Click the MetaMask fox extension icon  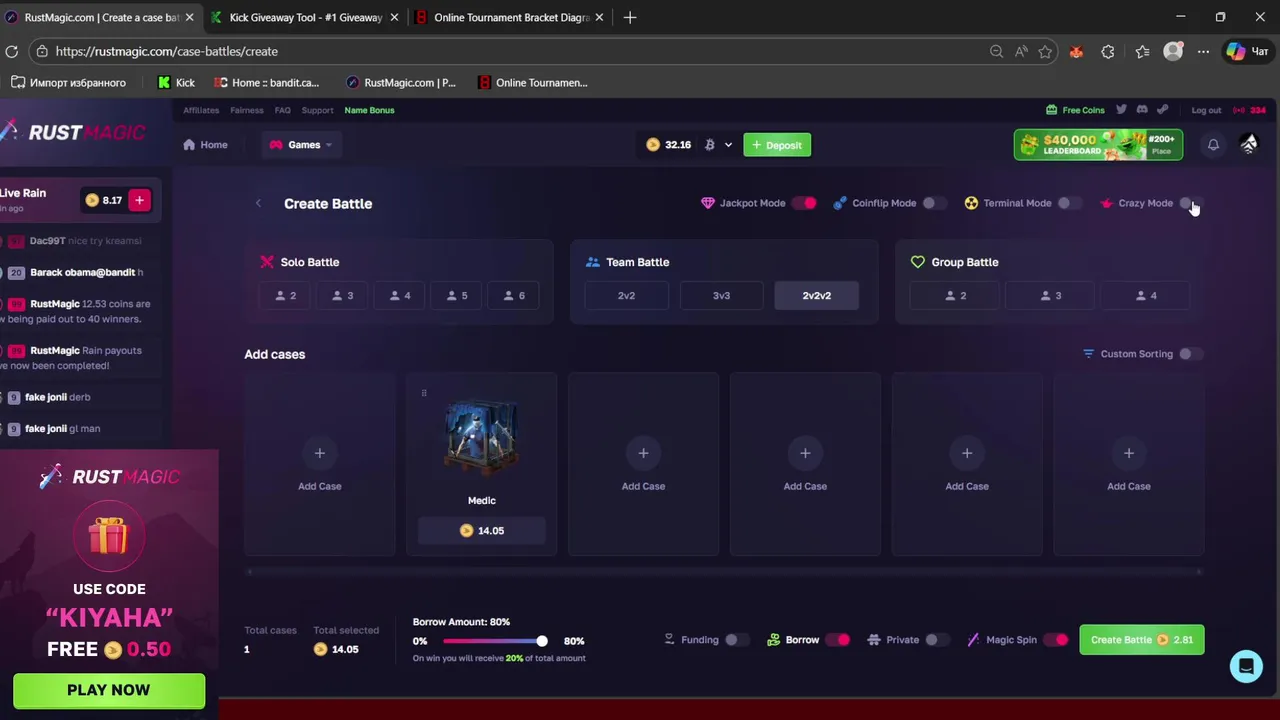point(1076,51)
